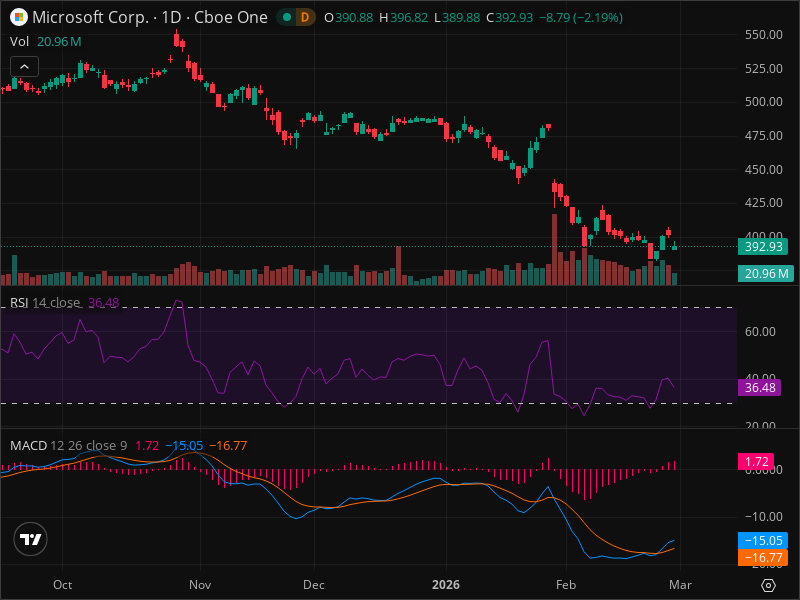Click the Feb label on time axis

(x=566, y=585)
